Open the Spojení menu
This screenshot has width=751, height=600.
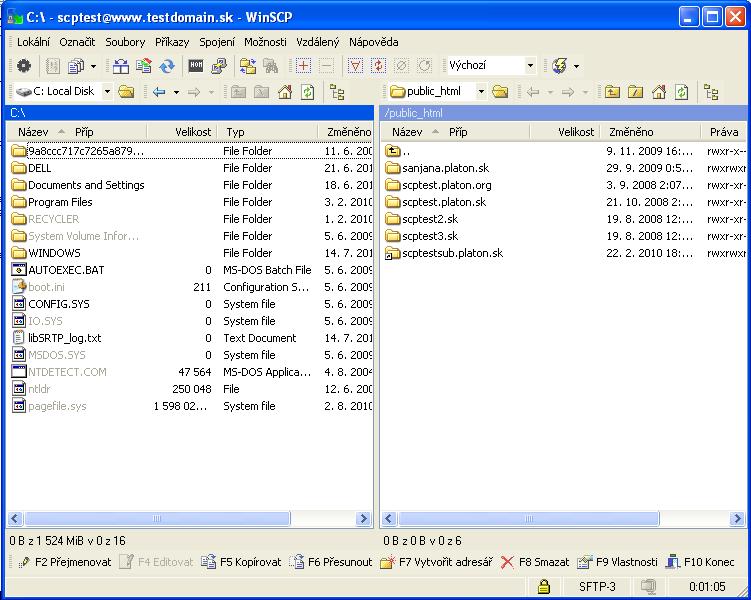point(217,42)
